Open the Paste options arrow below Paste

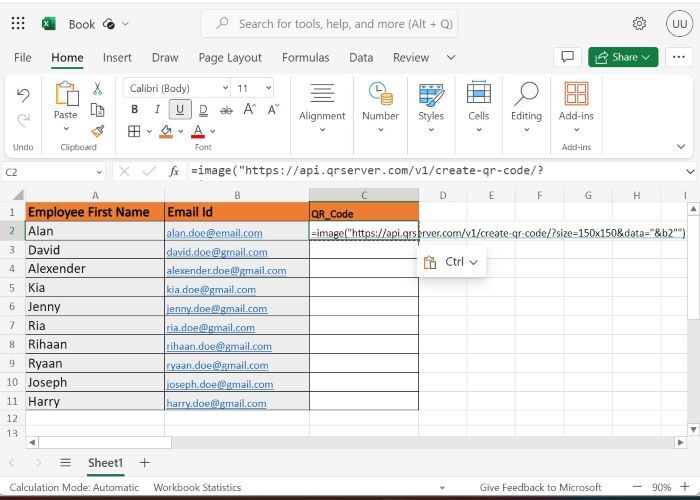66,129
